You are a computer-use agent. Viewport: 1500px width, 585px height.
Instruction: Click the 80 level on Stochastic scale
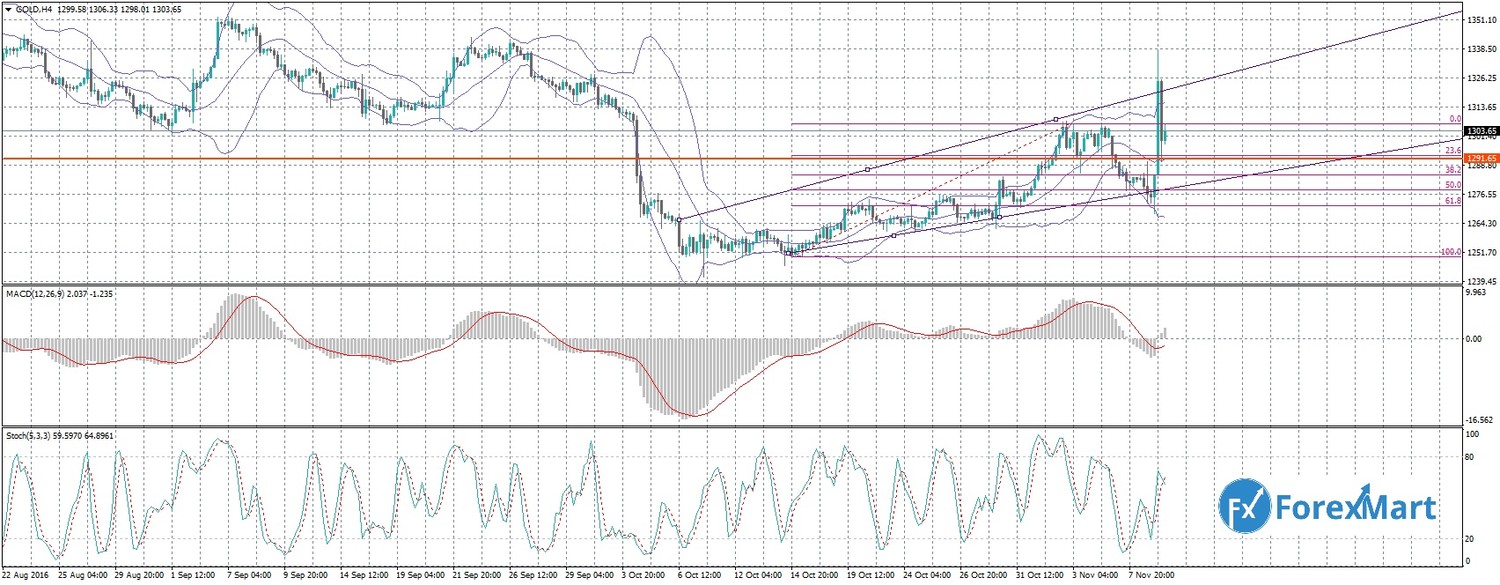click(x=1470, y=457)
